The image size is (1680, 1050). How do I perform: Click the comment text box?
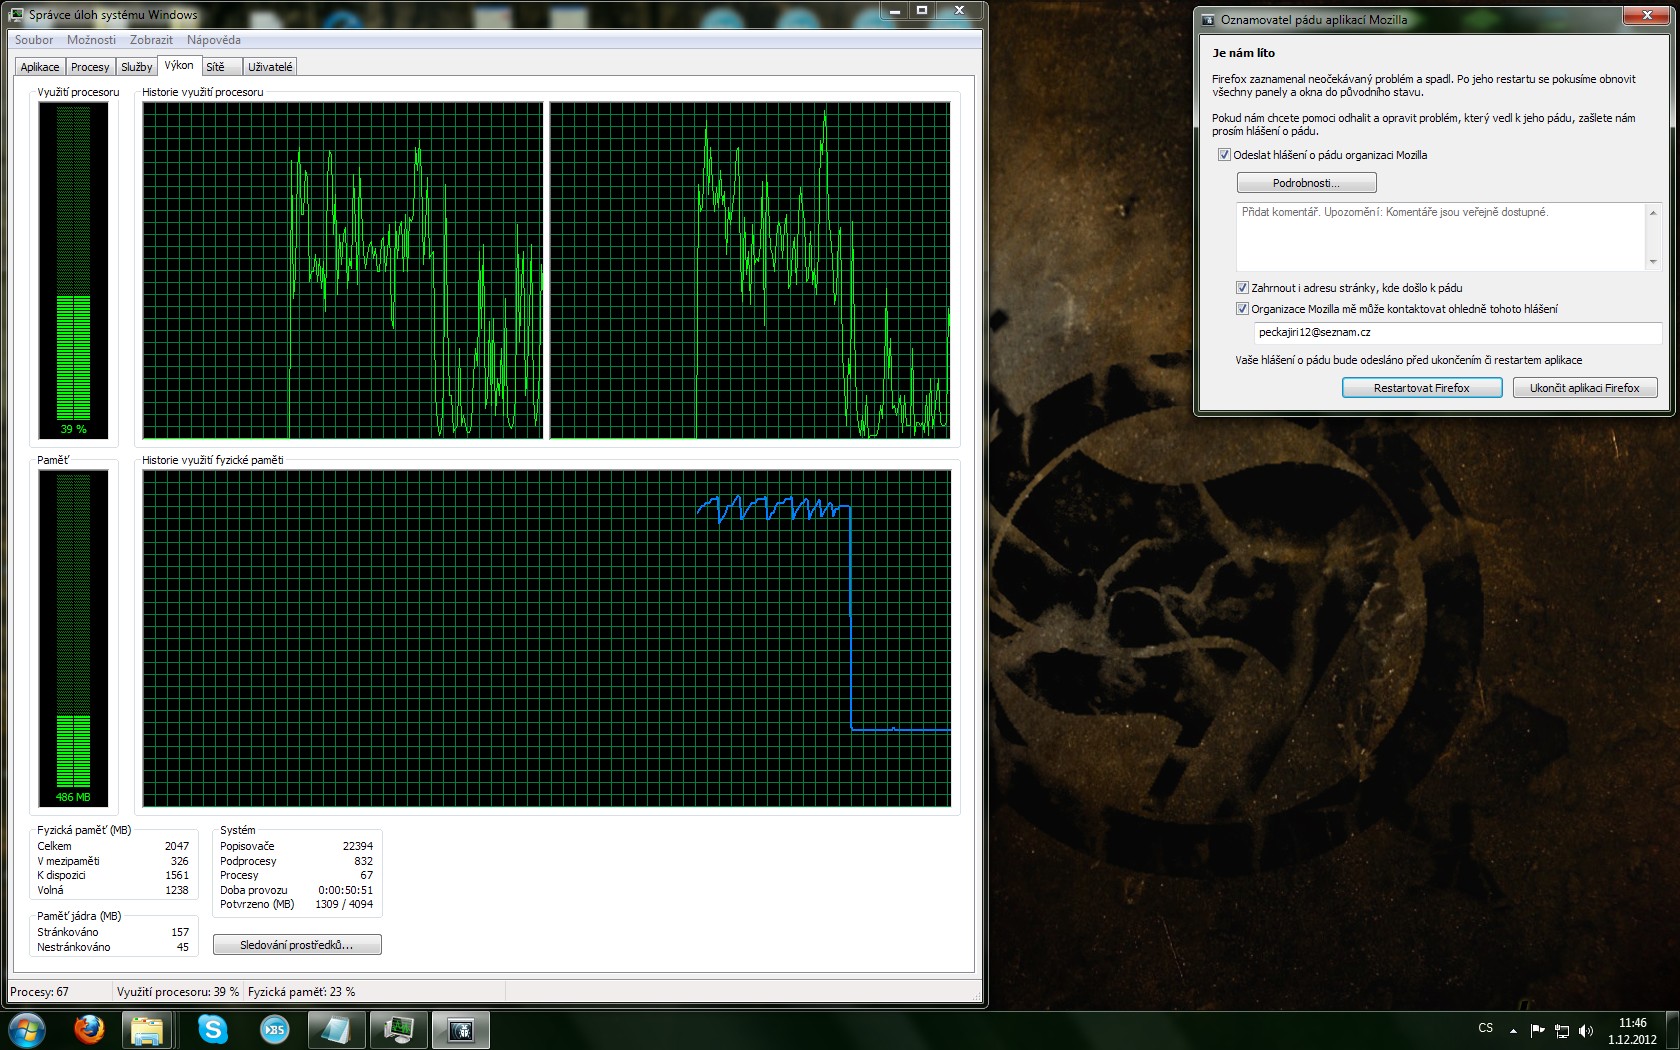point(1441,236)
